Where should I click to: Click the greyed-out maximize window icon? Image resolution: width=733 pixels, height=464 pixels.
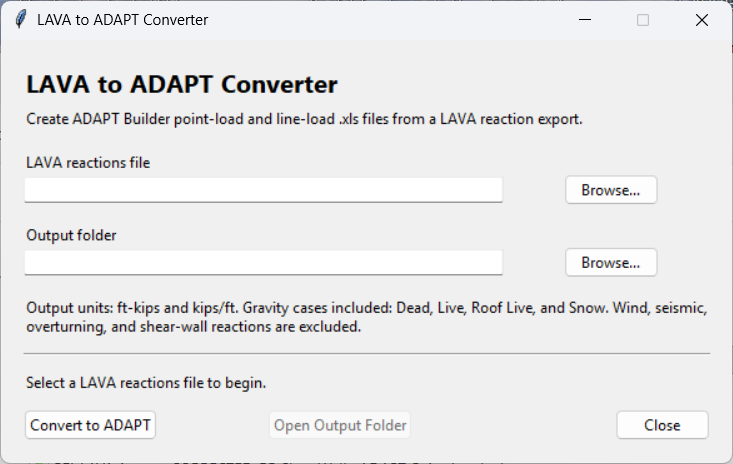[643, 20]
